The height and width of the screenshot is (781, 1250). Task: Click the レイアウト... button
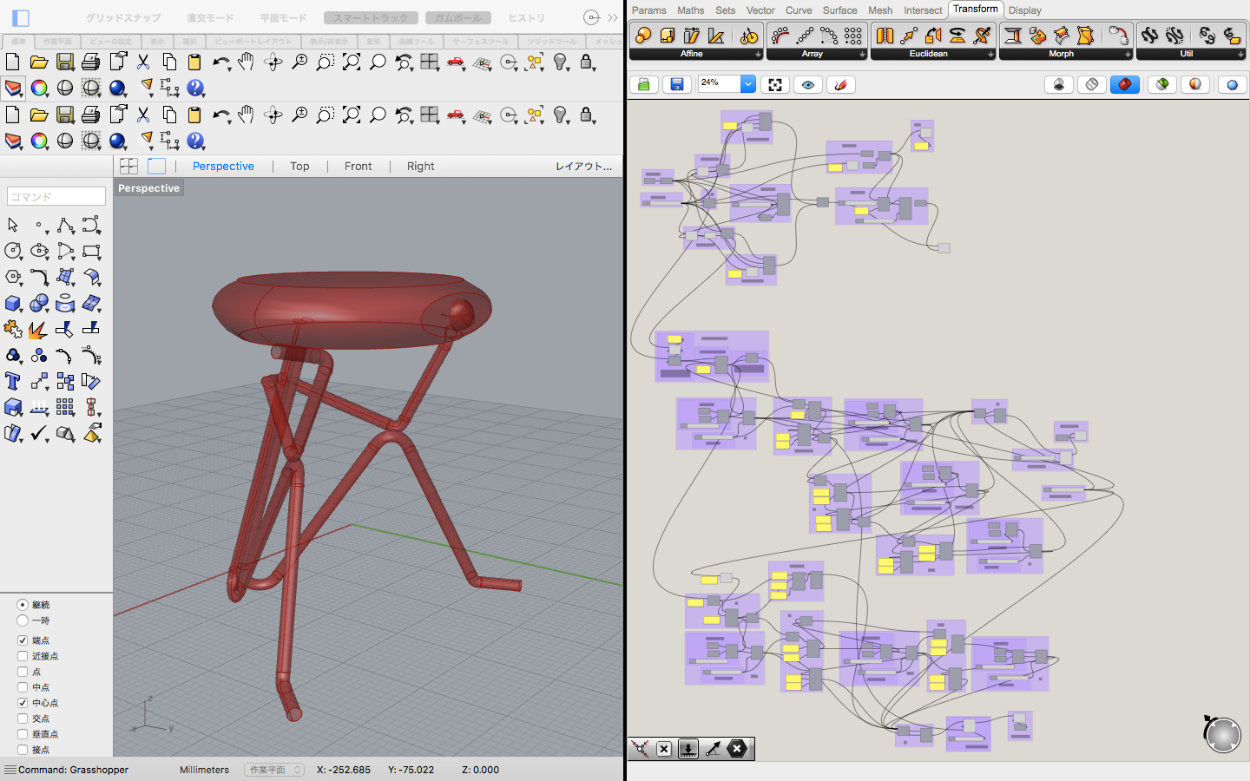[x=583, y=166]
